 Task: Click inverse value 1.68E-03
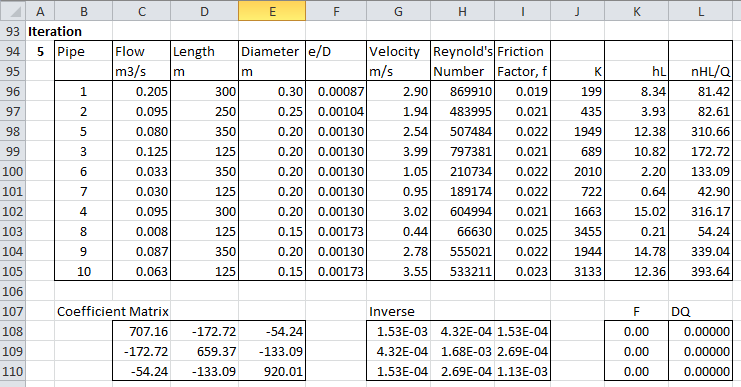462,352
